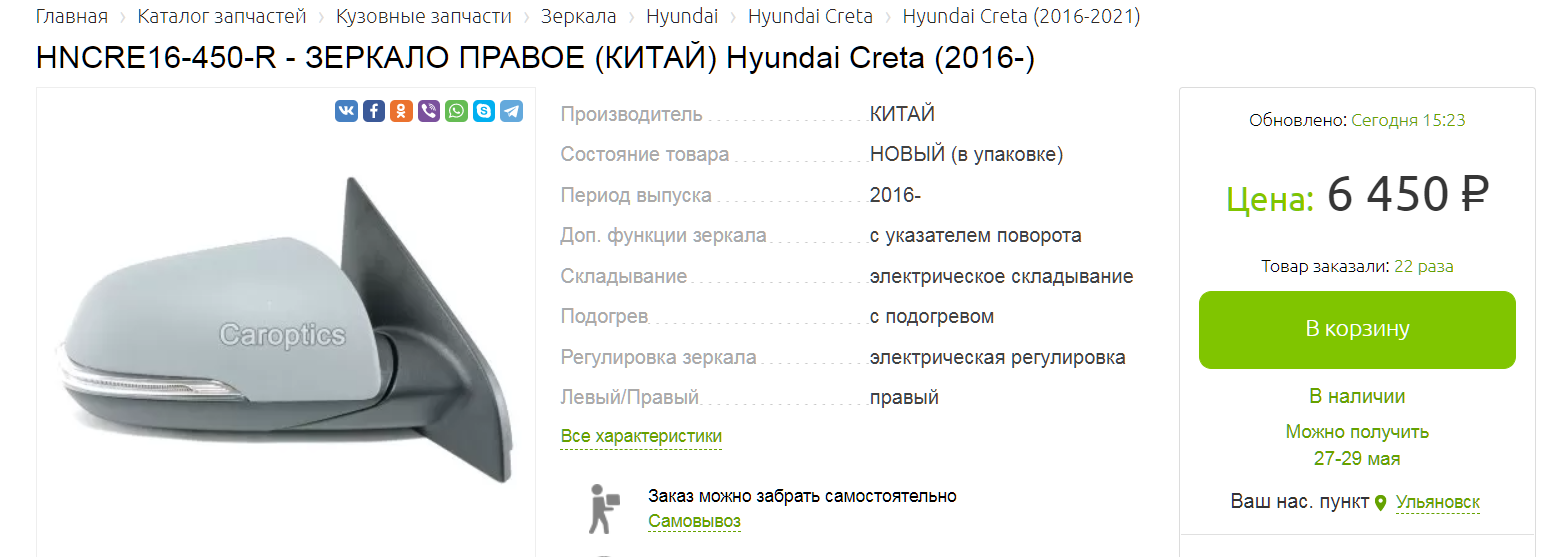This screenshot has height=557, width=1568.
Task: Select the product title HNCRE16-450-R heading
Action: click(535, 58)
